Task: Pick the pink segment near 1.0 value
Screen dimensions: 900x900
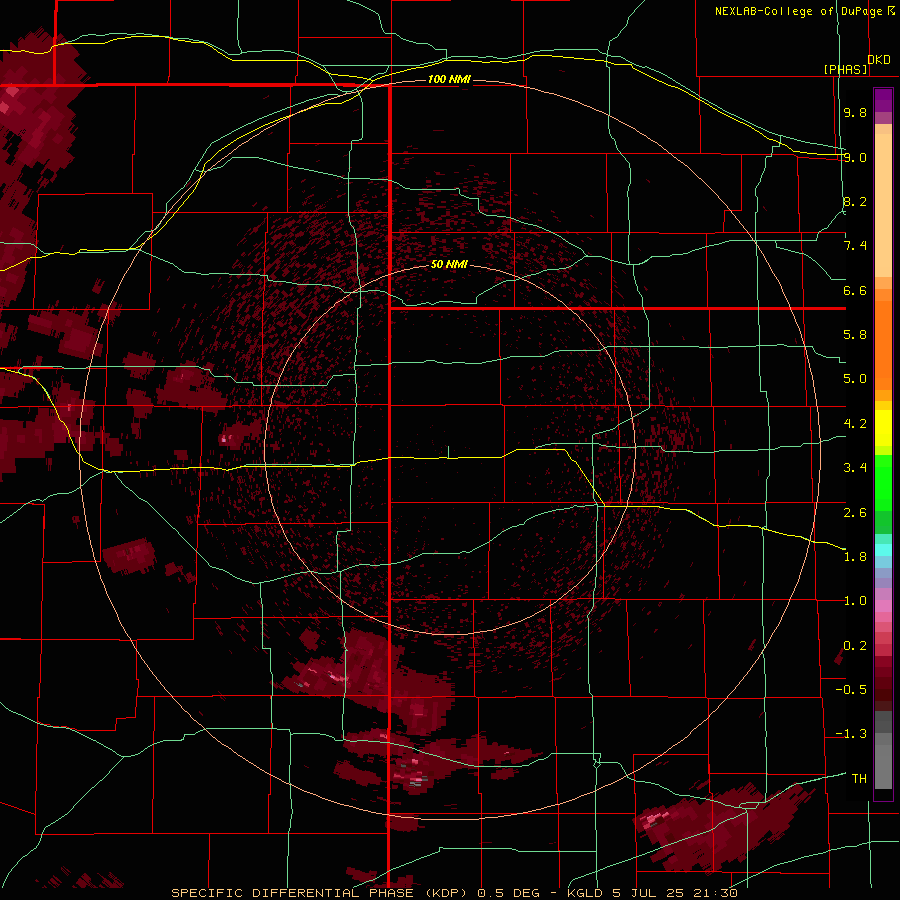Action: click(883, 605)
